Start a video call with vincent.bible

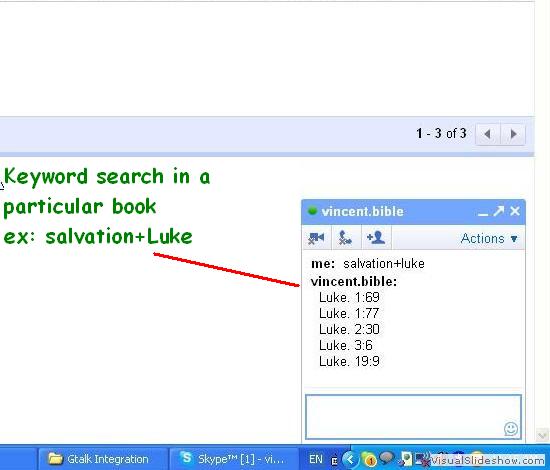click(x=316, y=238)
